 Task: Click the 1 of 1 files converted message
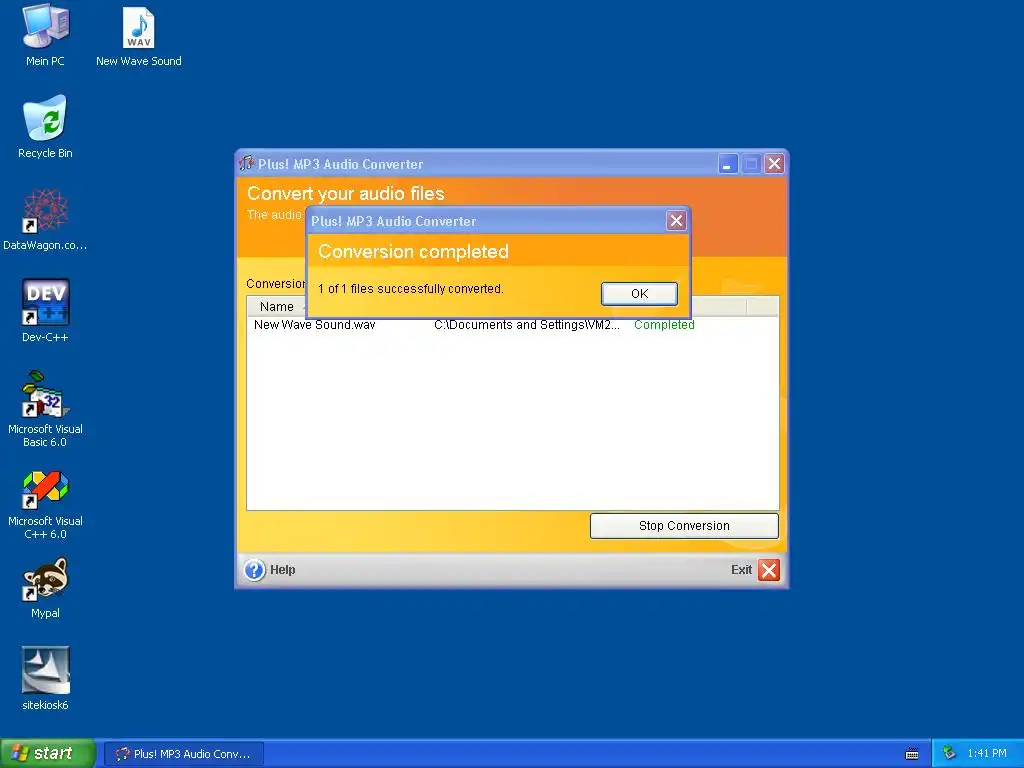pyautogui.click(x=411, y=289)
